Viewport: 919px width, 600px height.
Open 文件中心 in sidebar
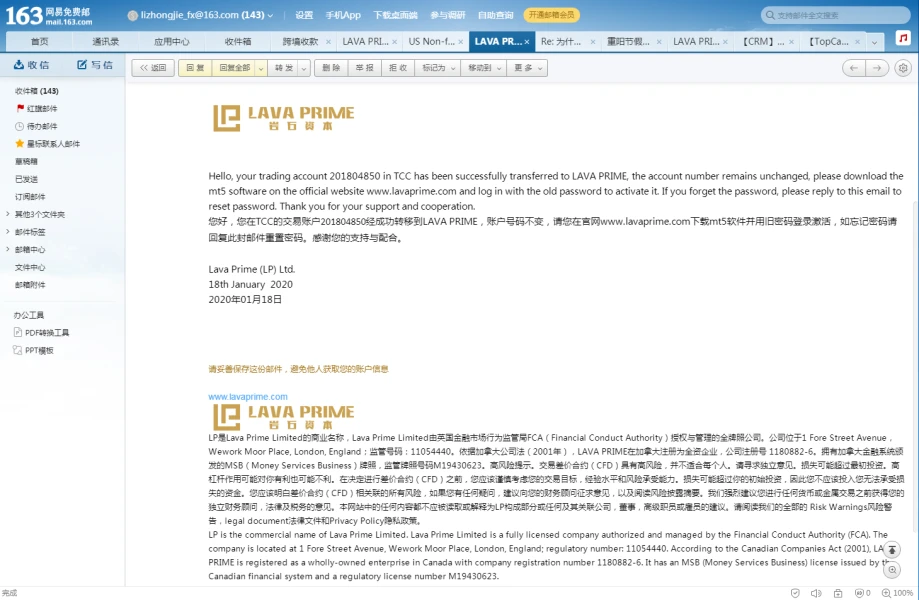[30, 267]
